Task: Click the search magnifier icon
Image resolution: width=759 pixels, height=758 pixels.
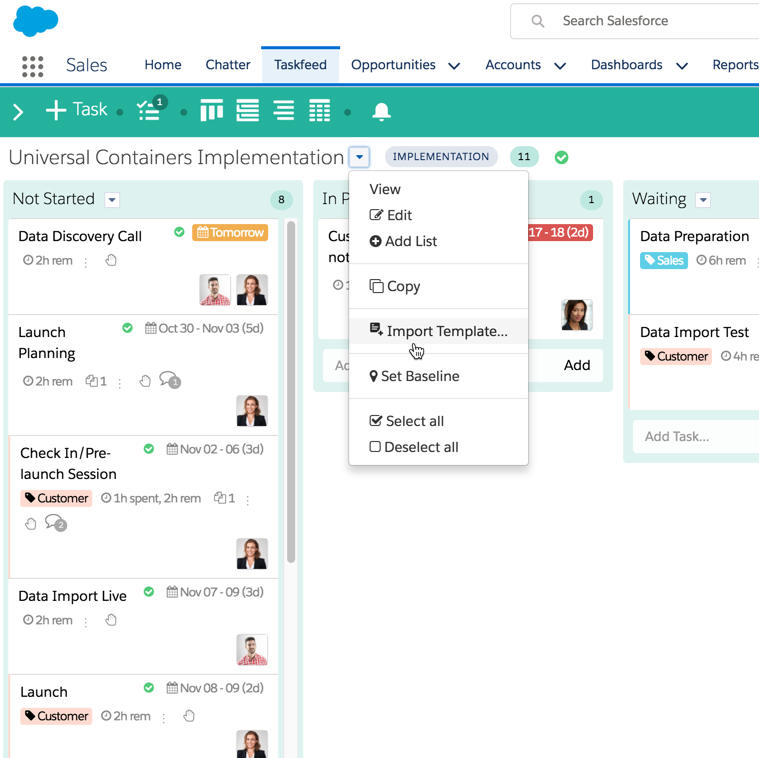Action: tap(538, 21)
